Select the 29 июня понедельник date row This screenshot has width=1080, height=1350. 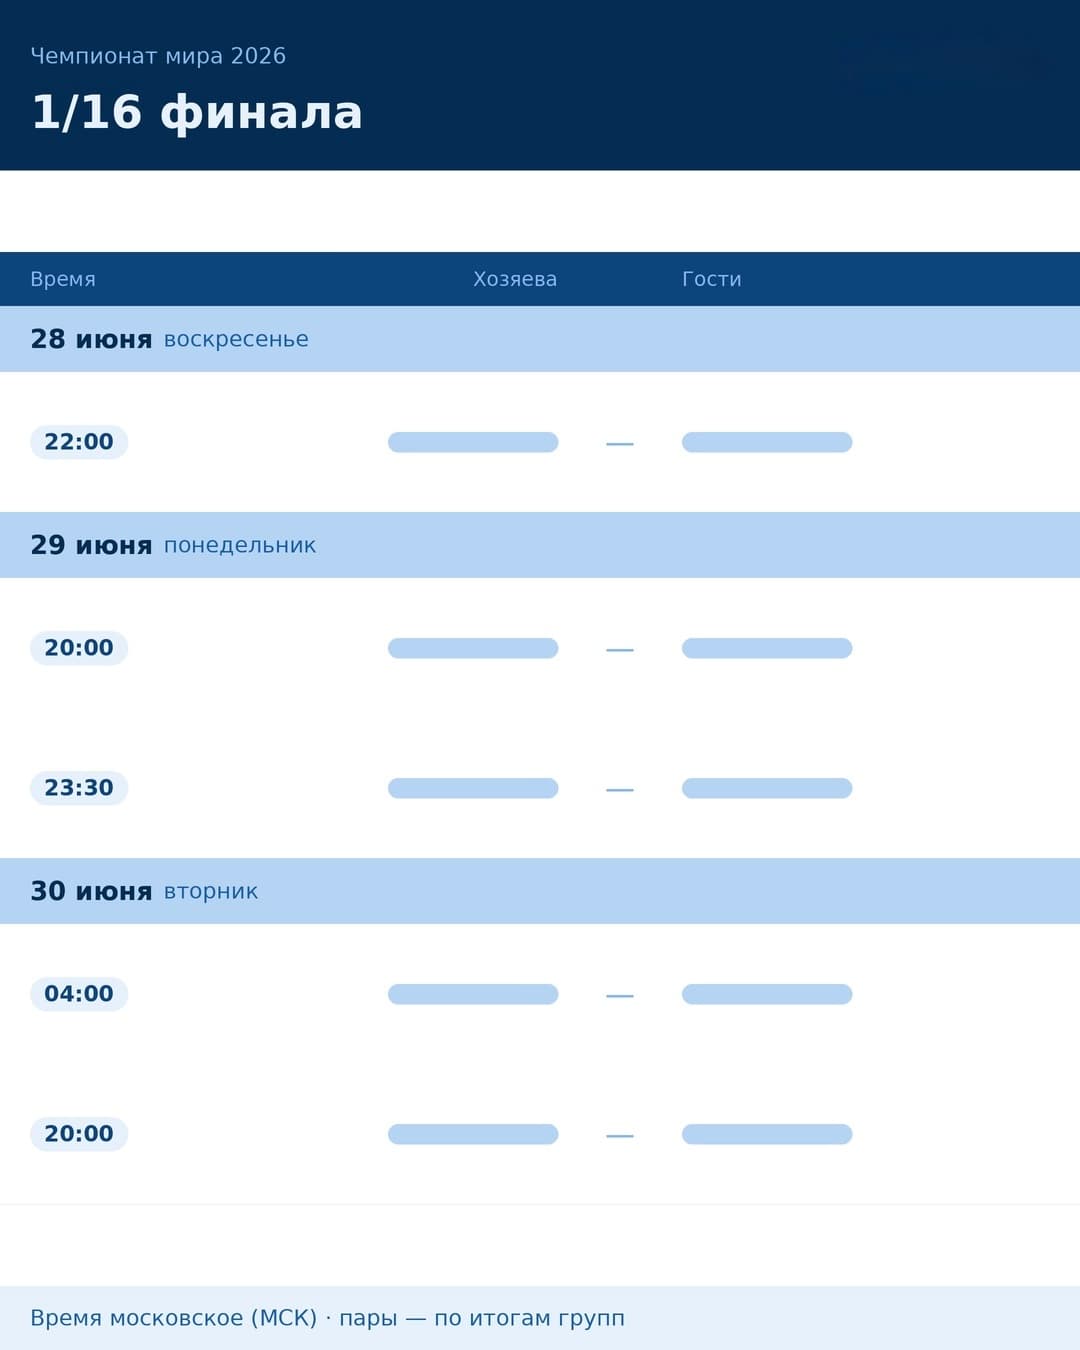[540, 545]
